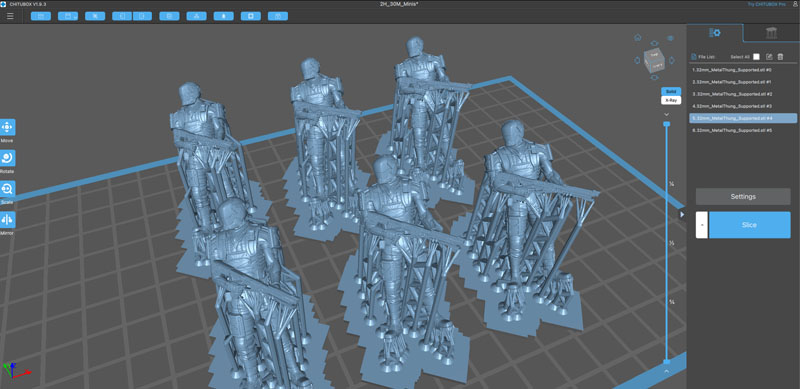The height and width of the screenshot is (389, 800).
Task: Click the ½ mark on layer slider
Action: click(672, 243)
